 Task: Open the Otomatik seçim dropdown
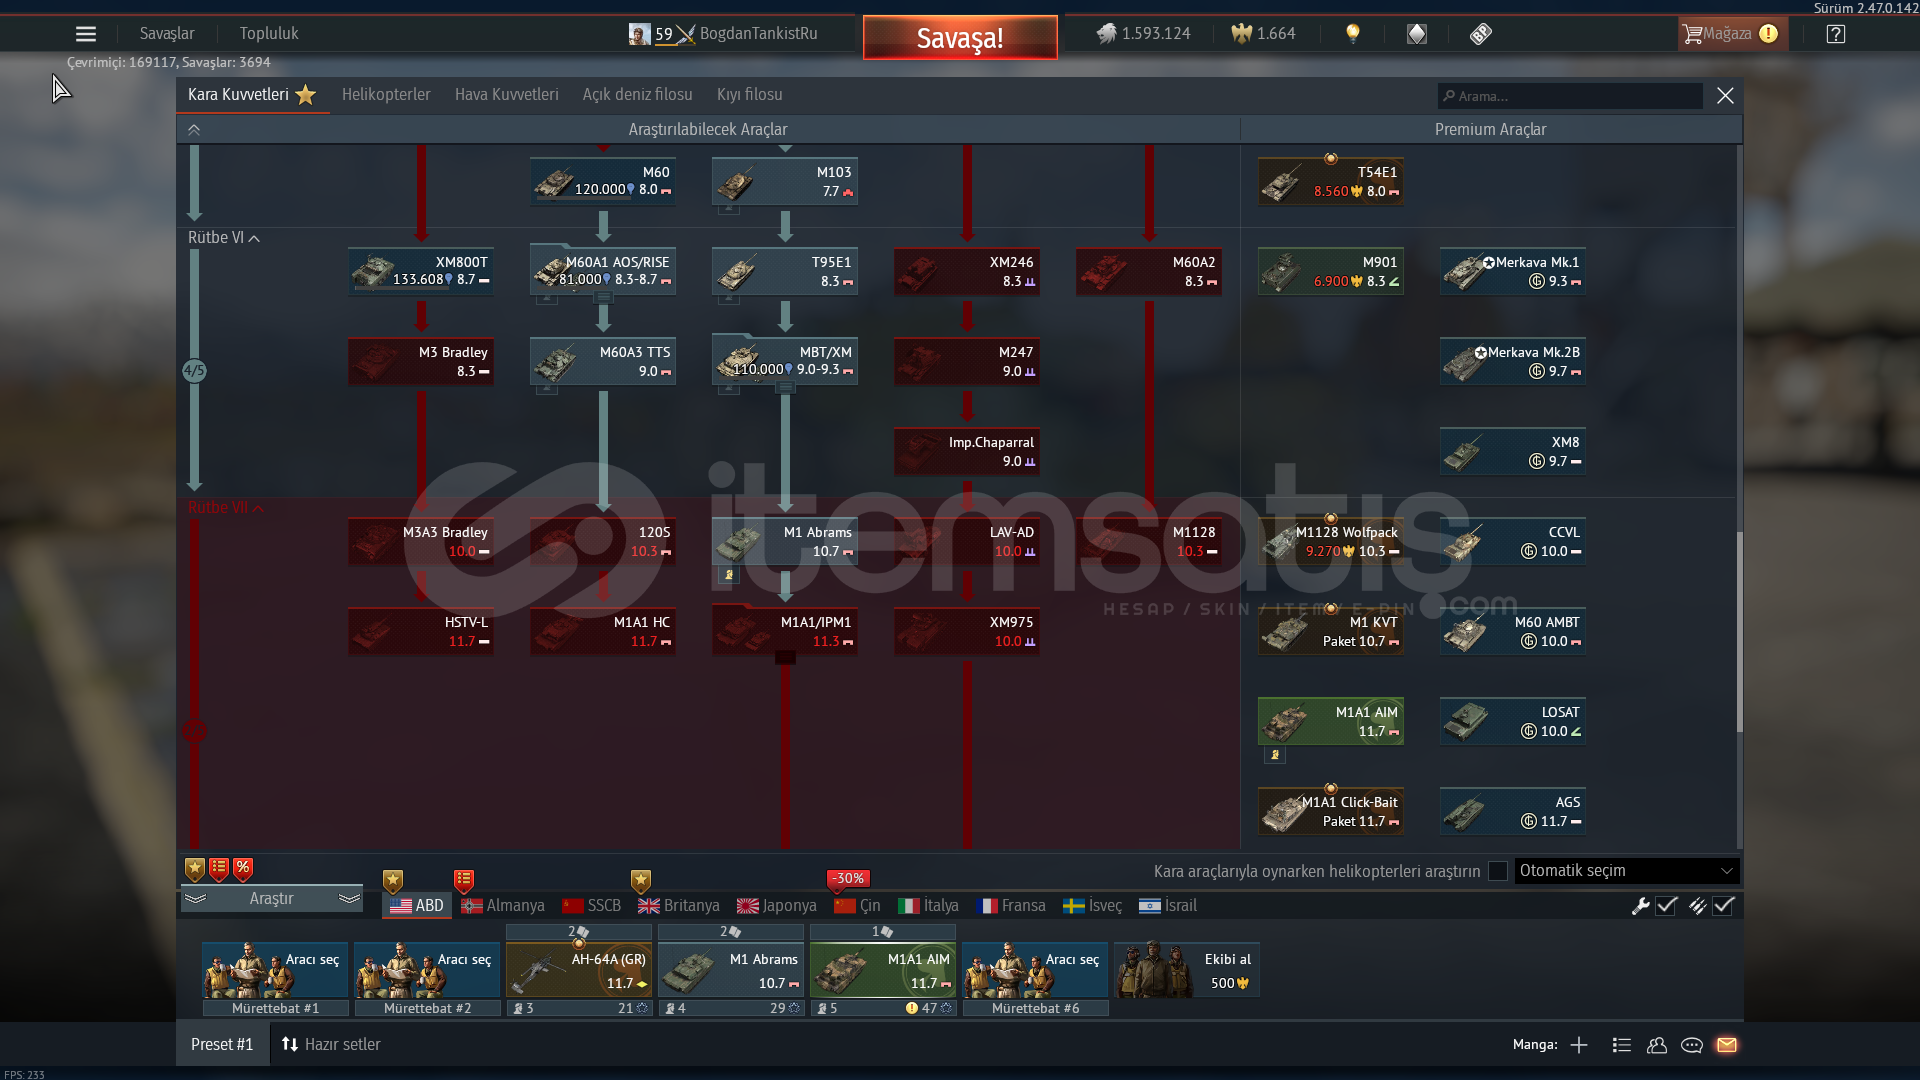[x=1626, y=871]
